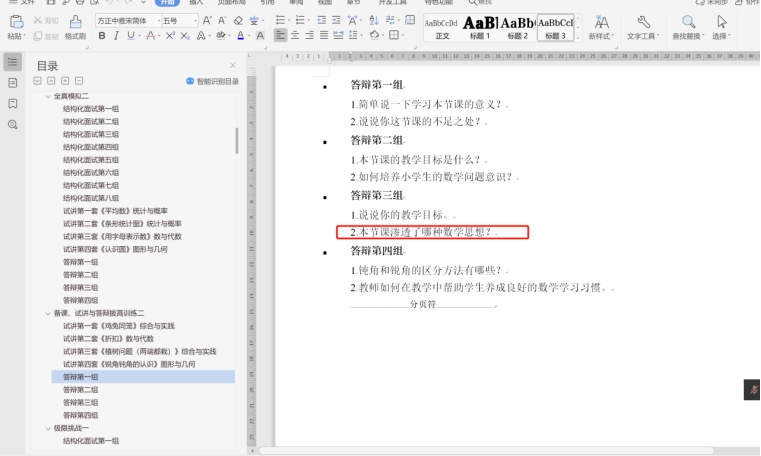The height and width of the screenshot is (456, 761).
Task: Click the 智能识别目录 button
Action: click(212, 81)
